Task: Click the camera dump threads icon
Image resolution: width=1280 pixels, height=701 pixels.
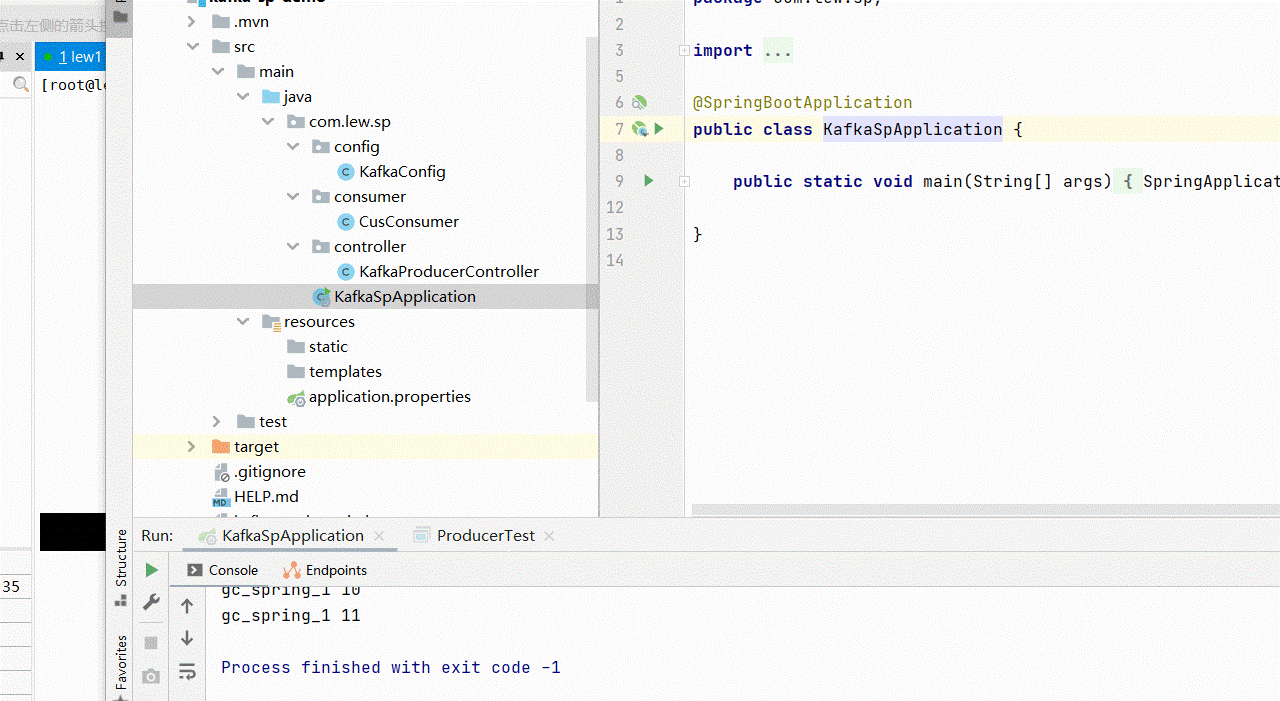Action: click(151, 676)
